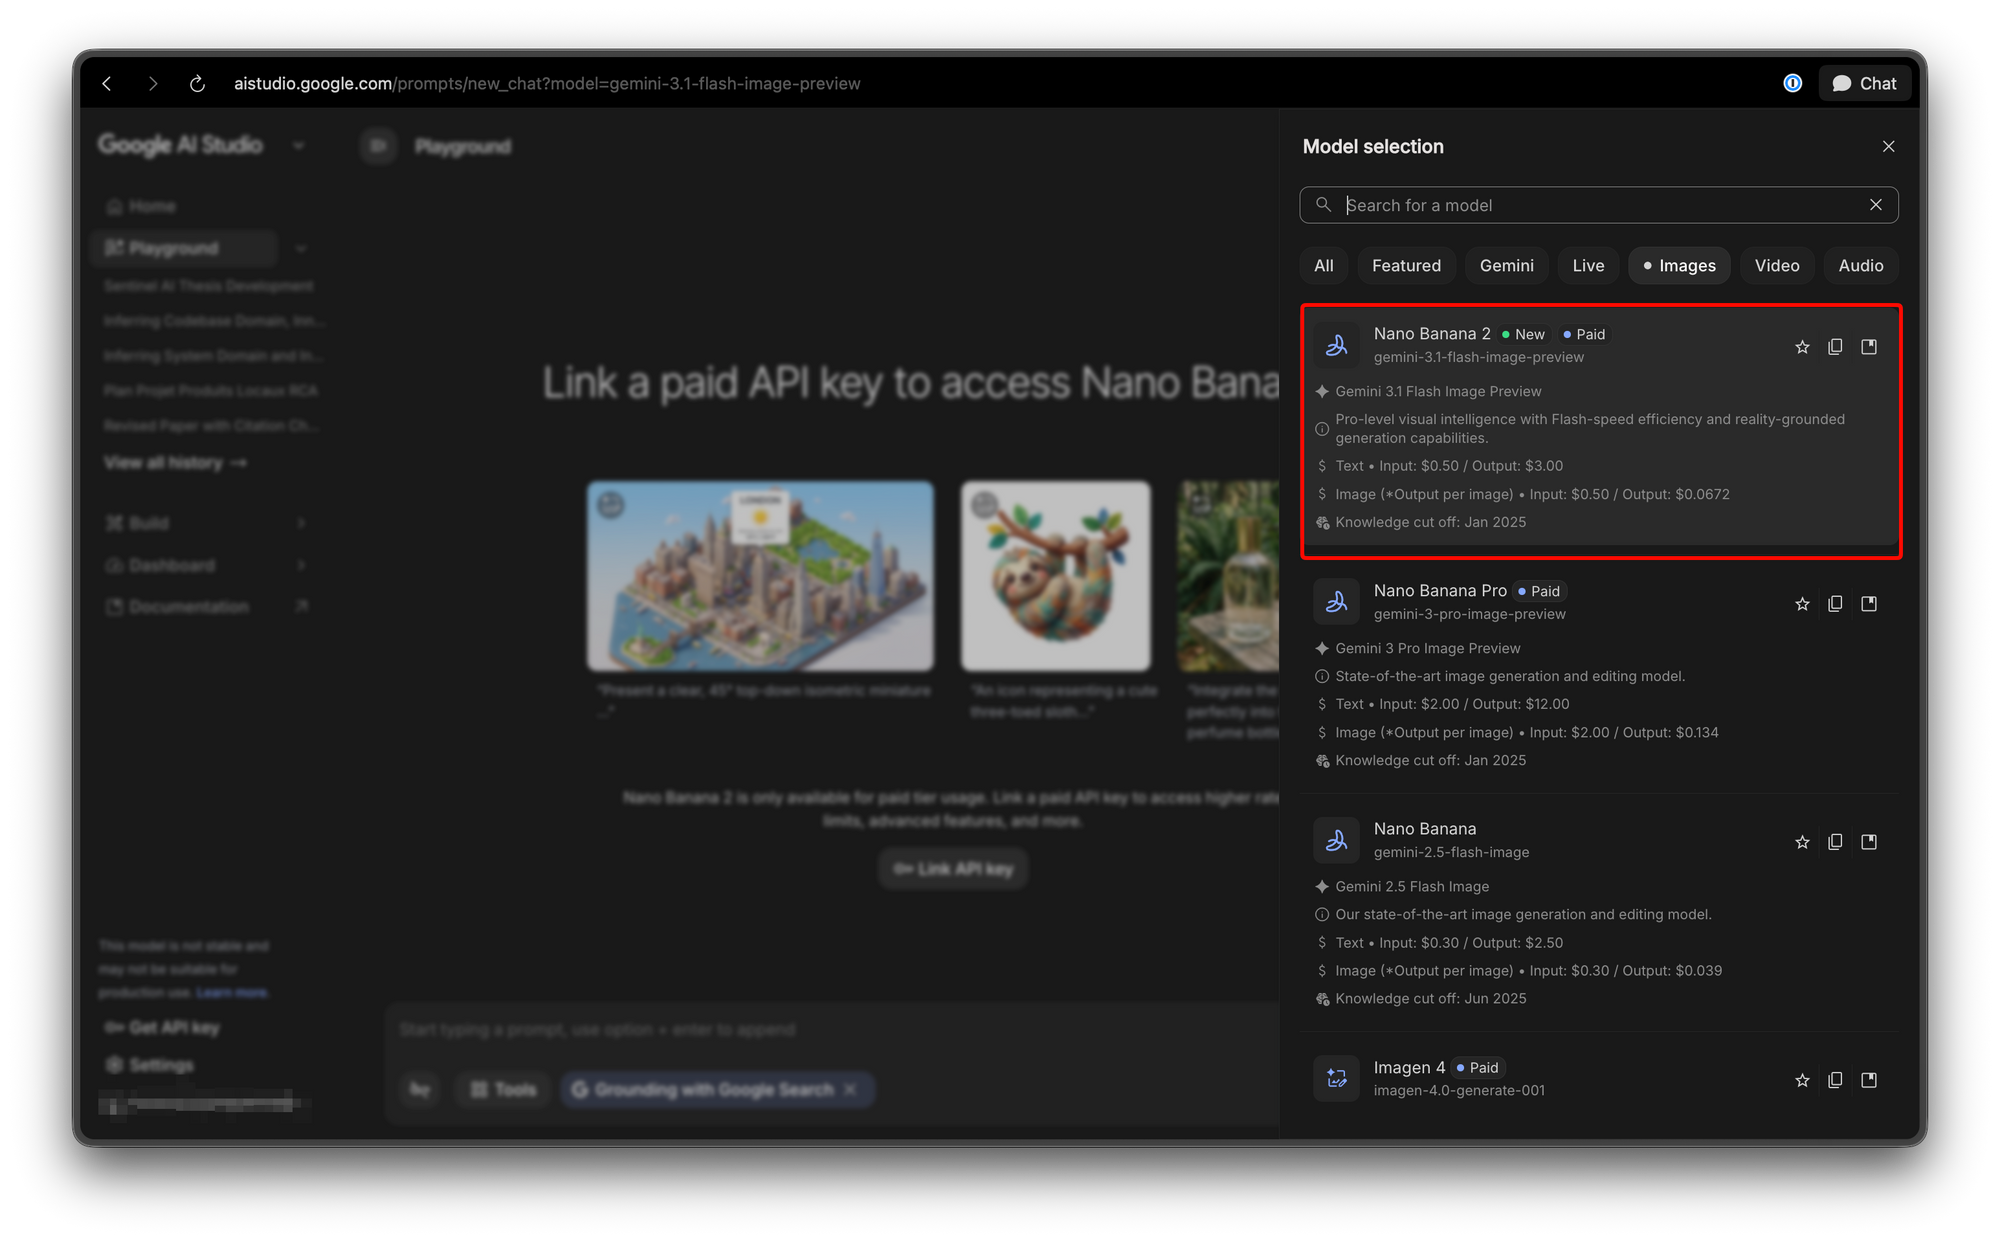Select the Featured models filter
Viewport: 2000px width, 1243px height.
pyautogui.click(x=1406, y=266)
